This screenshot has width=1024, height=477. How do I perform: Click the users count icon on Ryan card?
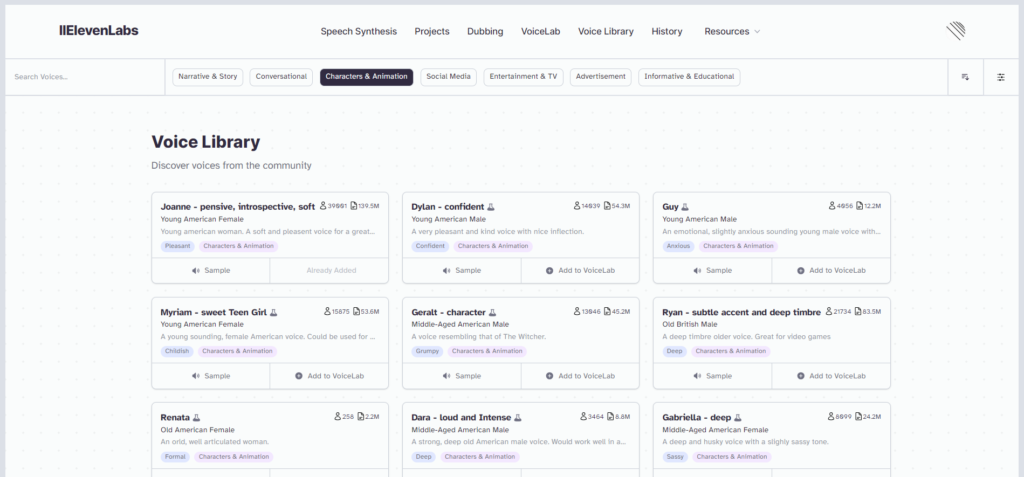click(x=829, y=312)
